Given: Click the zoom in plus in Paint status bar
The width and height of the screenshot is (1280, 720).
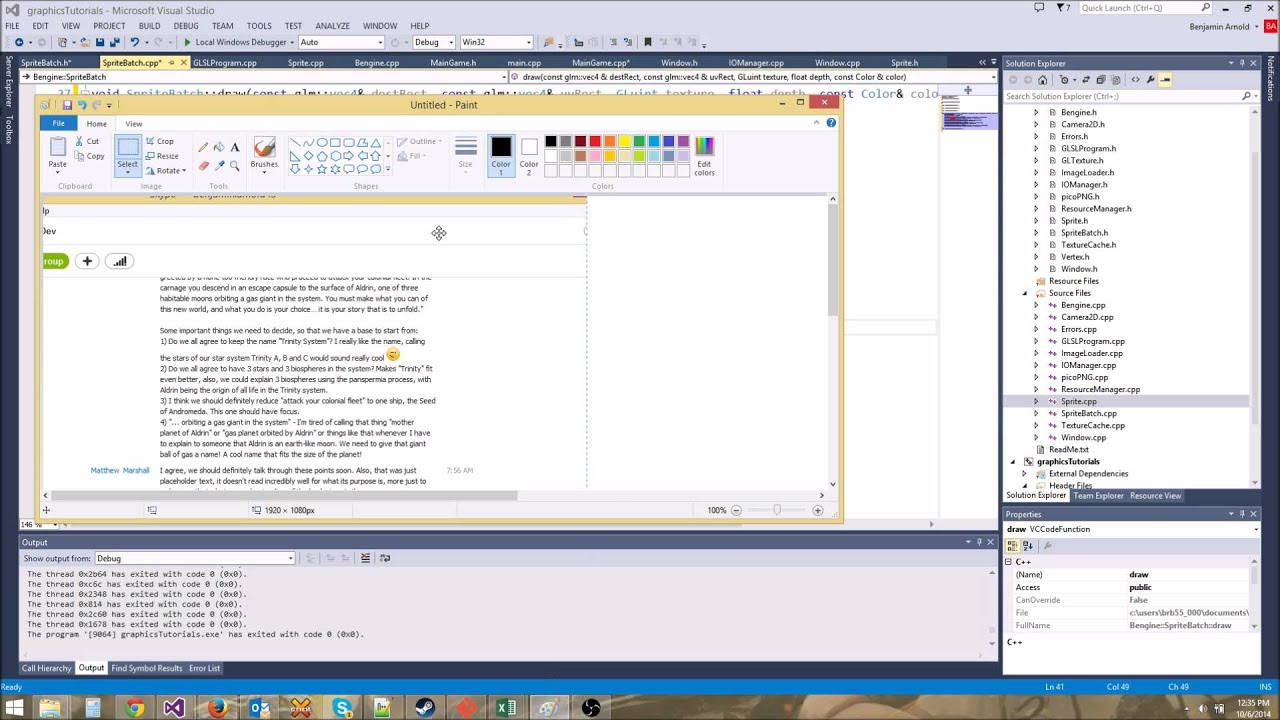Looking at the screenshot, I should pos(817,510).
